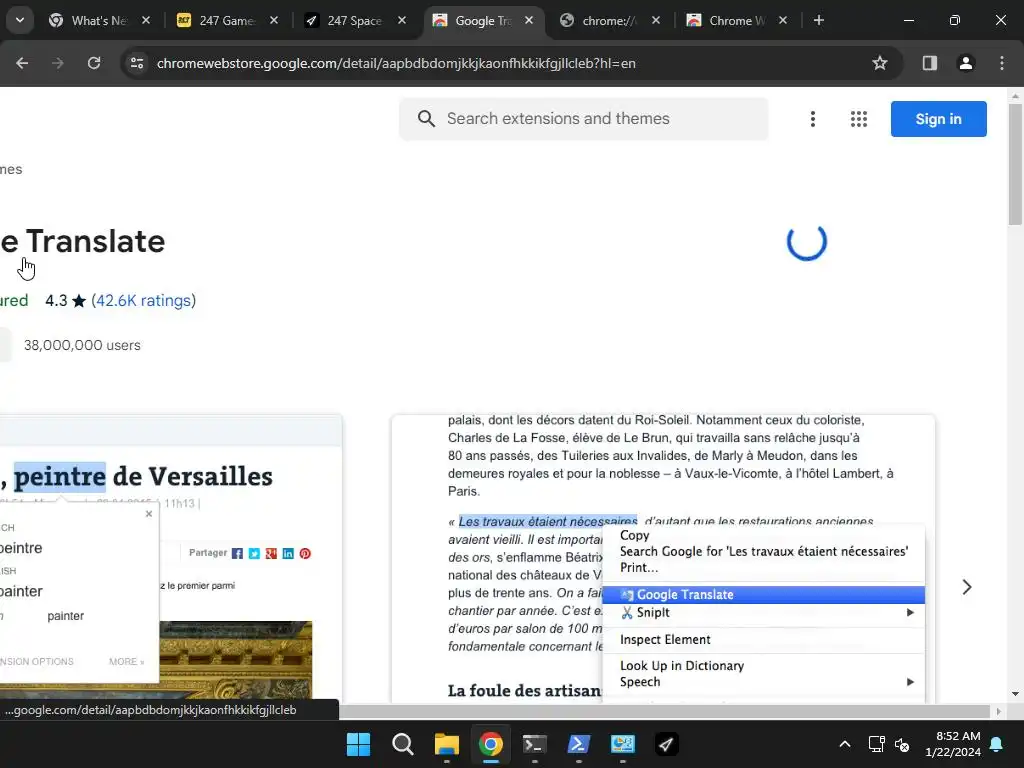Click the address bar URL
1024x768 pixels.
(x=396, y=63)
